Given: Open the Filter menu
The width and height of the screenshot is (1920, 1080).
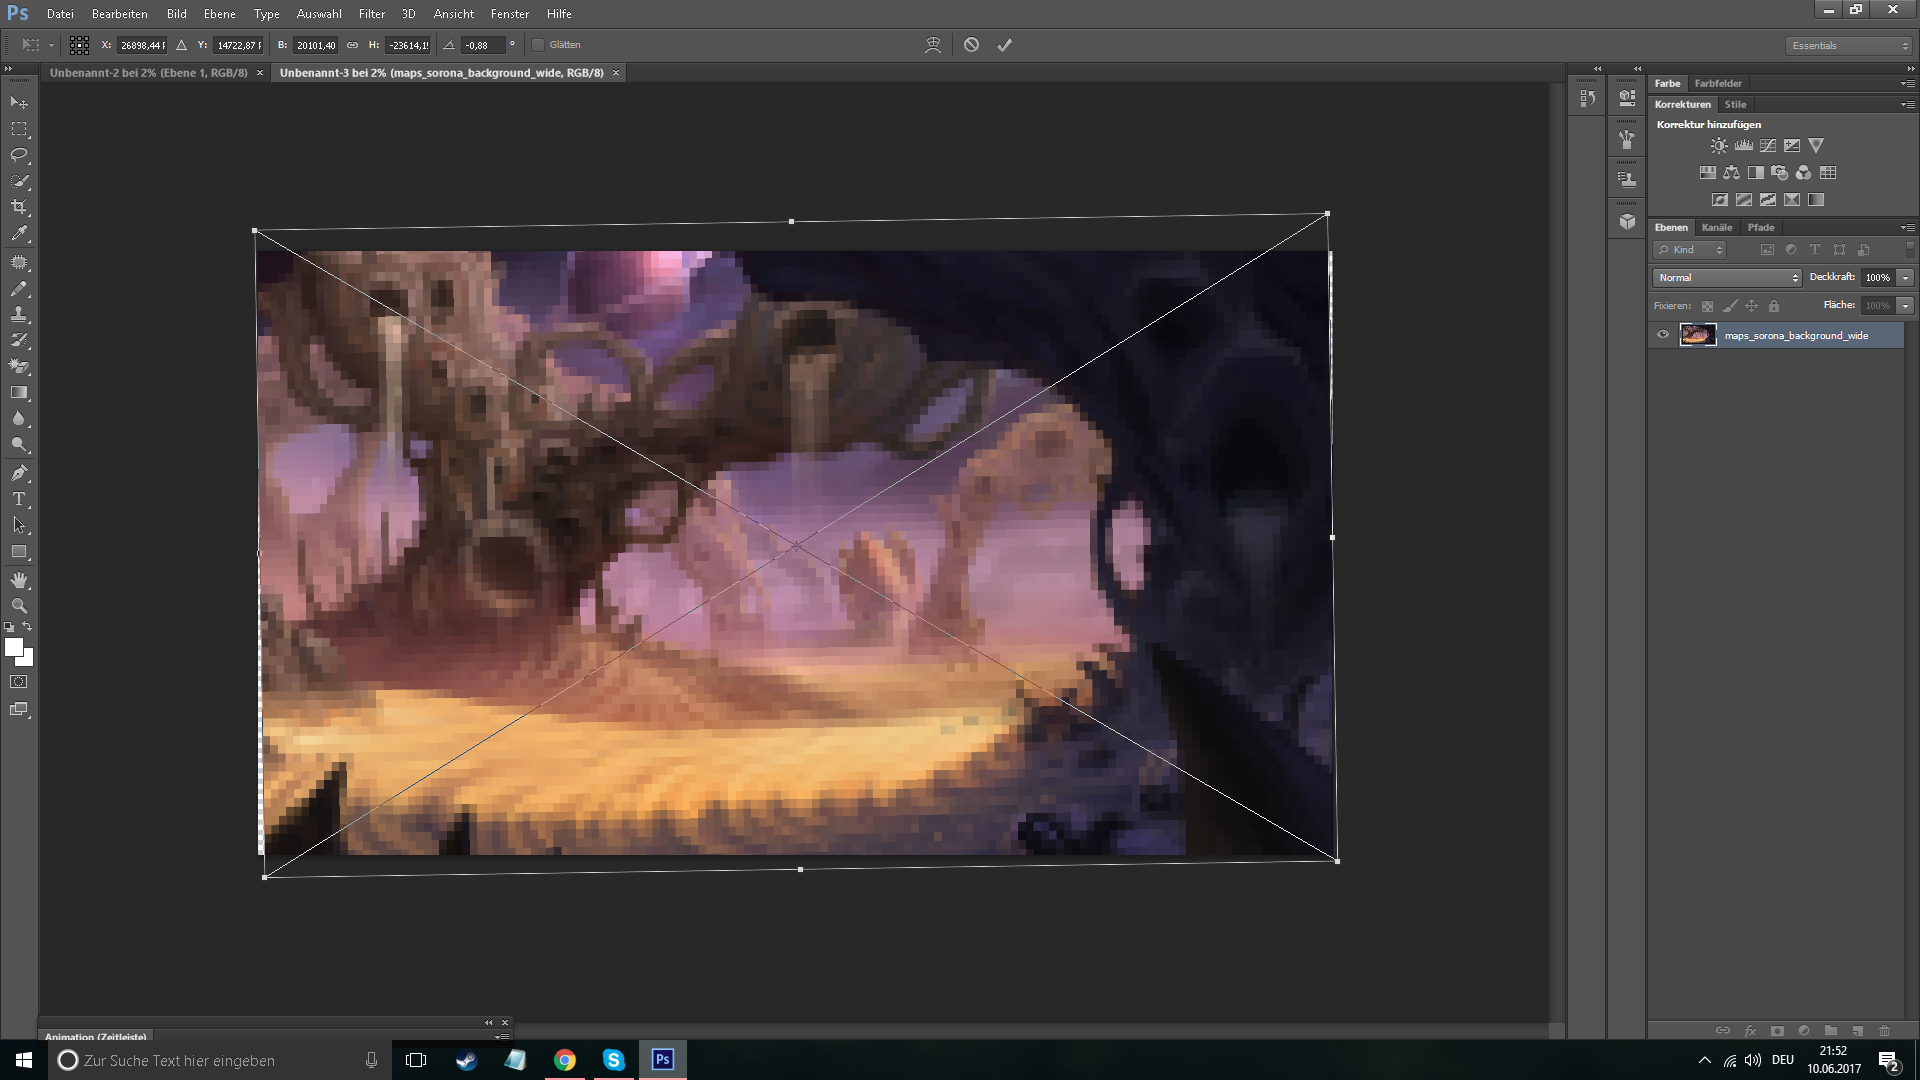Looking at the screenshot, I should (x=371, y=14).
